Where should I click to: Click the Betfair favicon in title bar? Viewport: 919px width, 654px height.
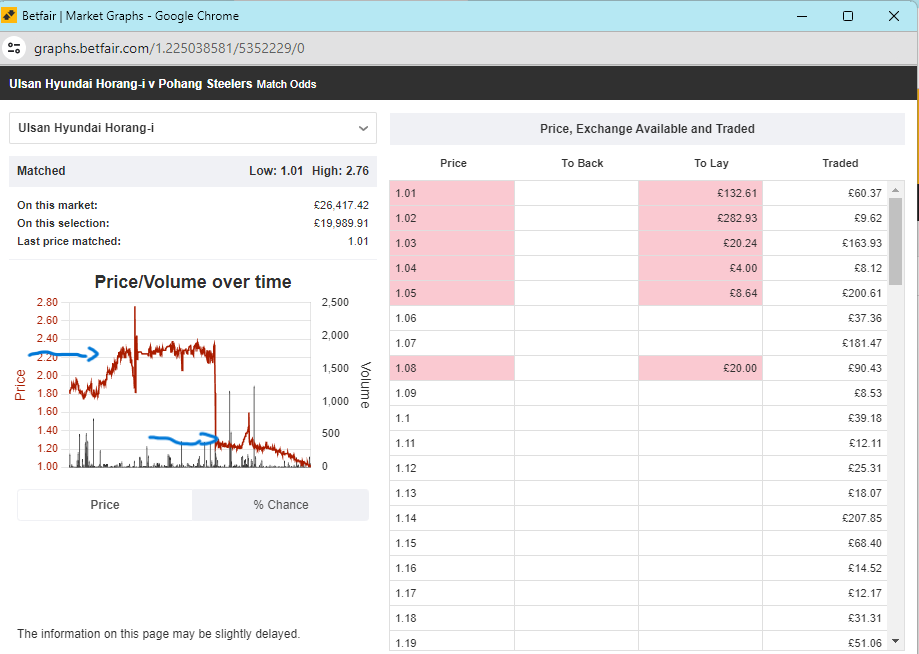(x=9, y=15)
